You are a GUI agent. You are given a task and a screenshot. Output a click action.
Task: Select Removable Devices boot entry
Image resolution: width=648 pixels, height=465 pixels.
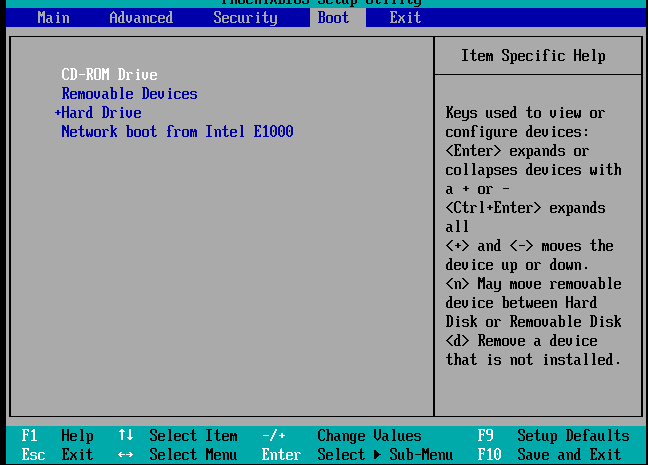[129, 94]
